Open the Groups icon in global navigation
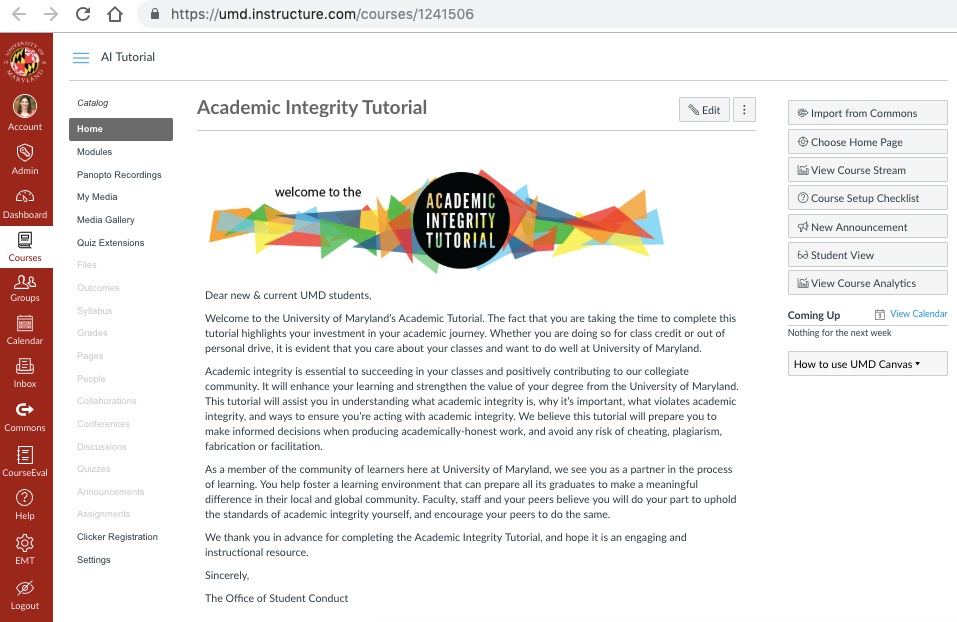 [x=25, y=282]
